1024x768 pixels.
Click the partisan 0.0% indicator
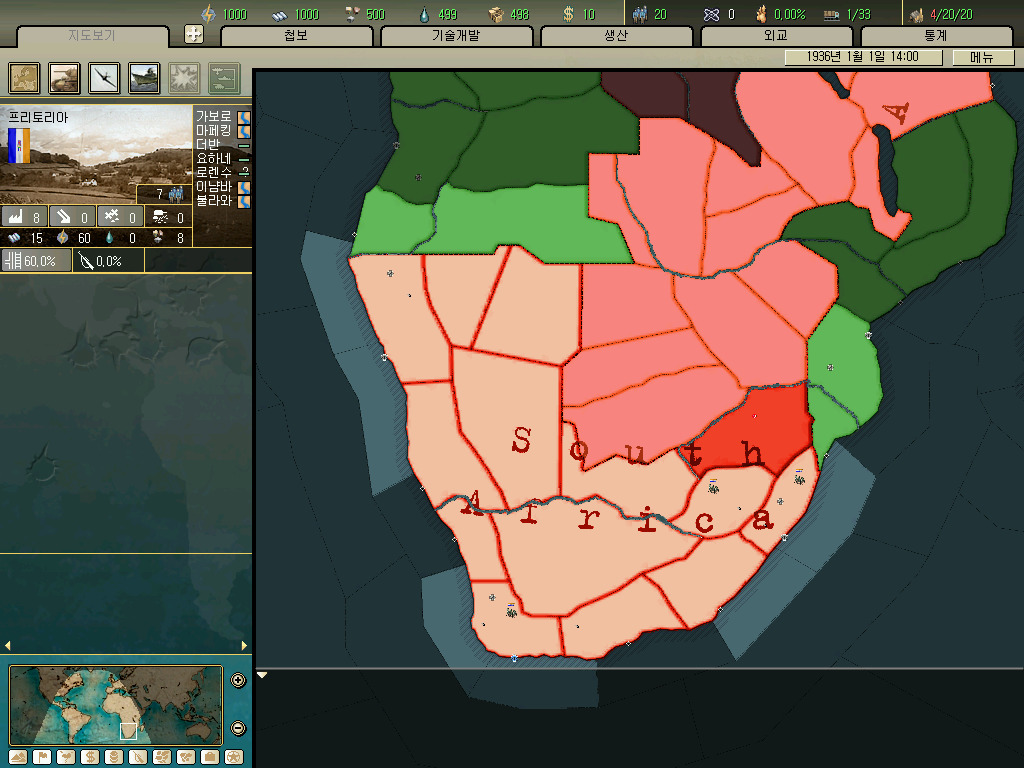[x=108, y=261]
